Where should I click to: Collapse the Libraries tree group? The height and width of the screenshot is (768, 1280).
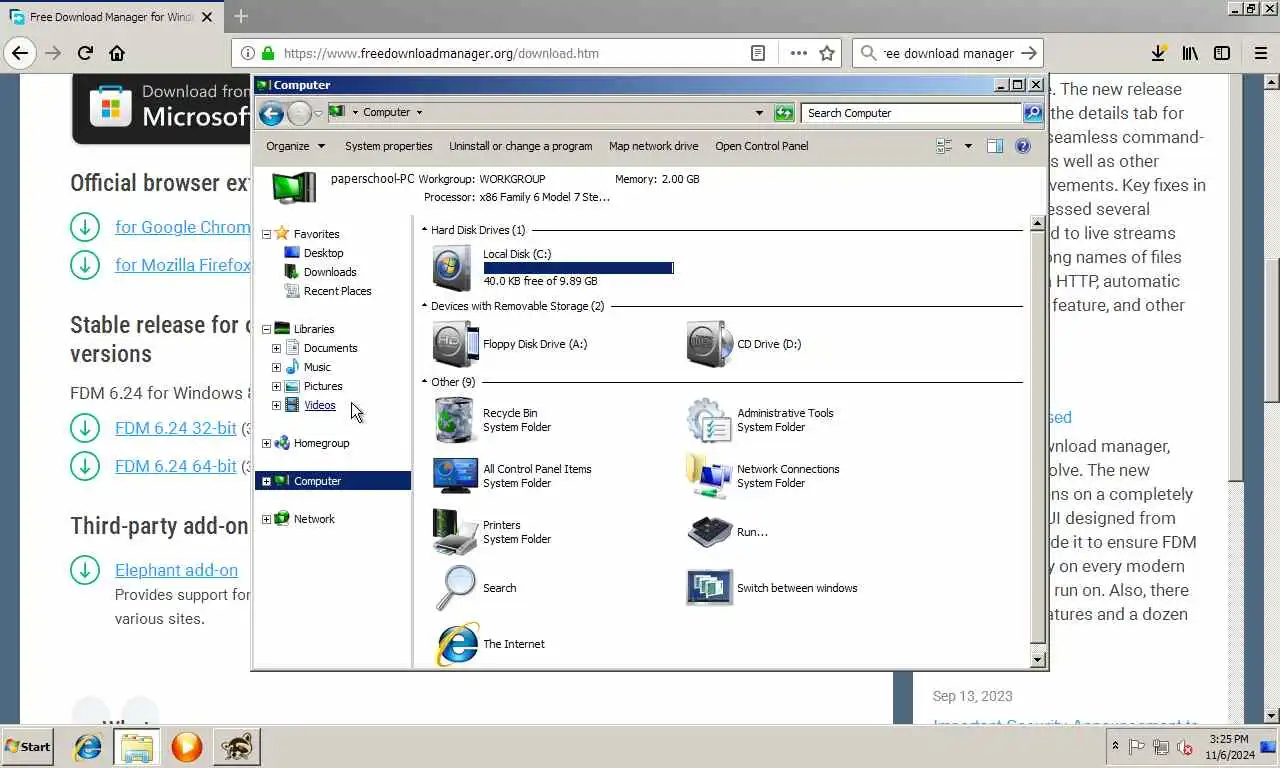[266, 329]
